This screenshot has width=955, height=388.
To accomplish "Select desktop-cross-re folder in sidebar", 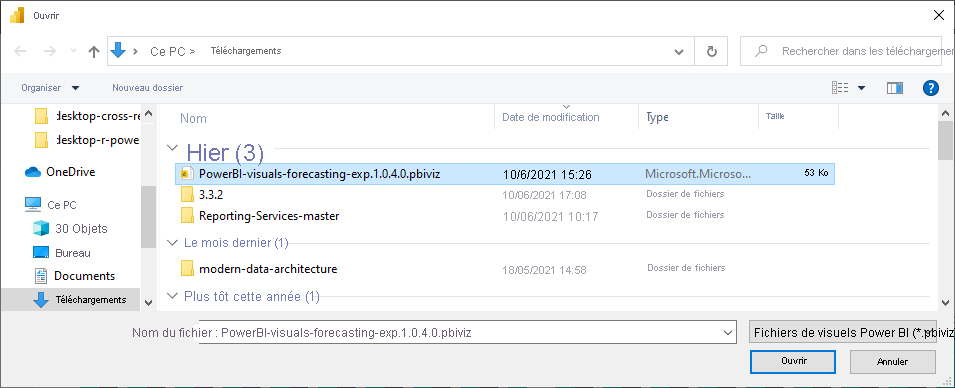I will pyautogui.click(x=87, y=116).
